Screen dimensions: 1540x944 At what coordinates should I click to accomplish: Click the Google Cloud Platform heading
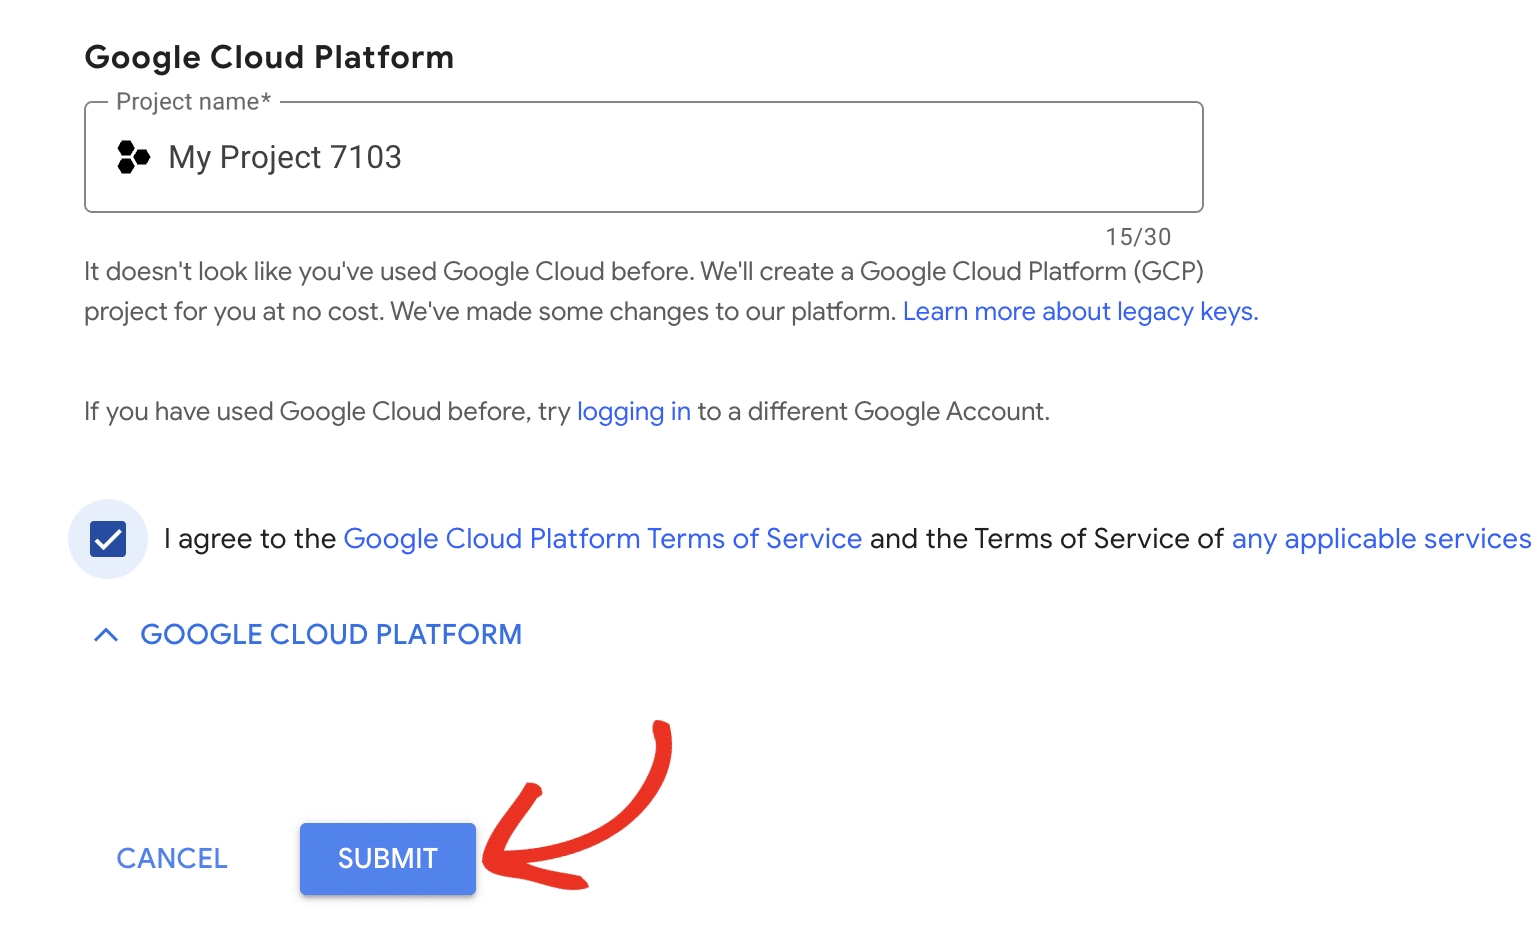pos(269,57)
